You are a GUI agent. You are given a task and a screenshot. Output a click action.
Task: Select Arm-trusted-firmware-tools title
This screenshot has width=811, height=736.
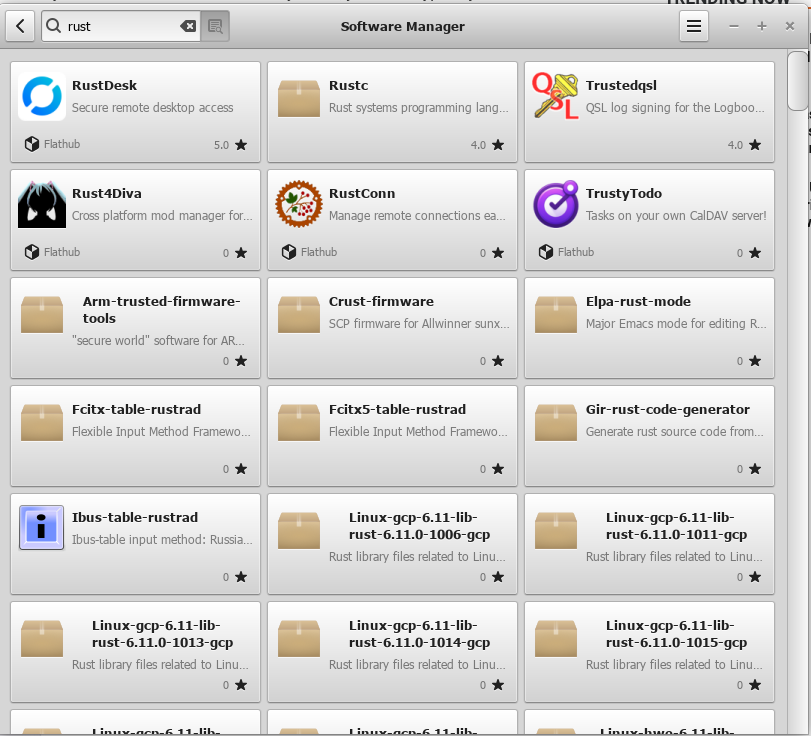pyautogui.click(x=161, y=310)
